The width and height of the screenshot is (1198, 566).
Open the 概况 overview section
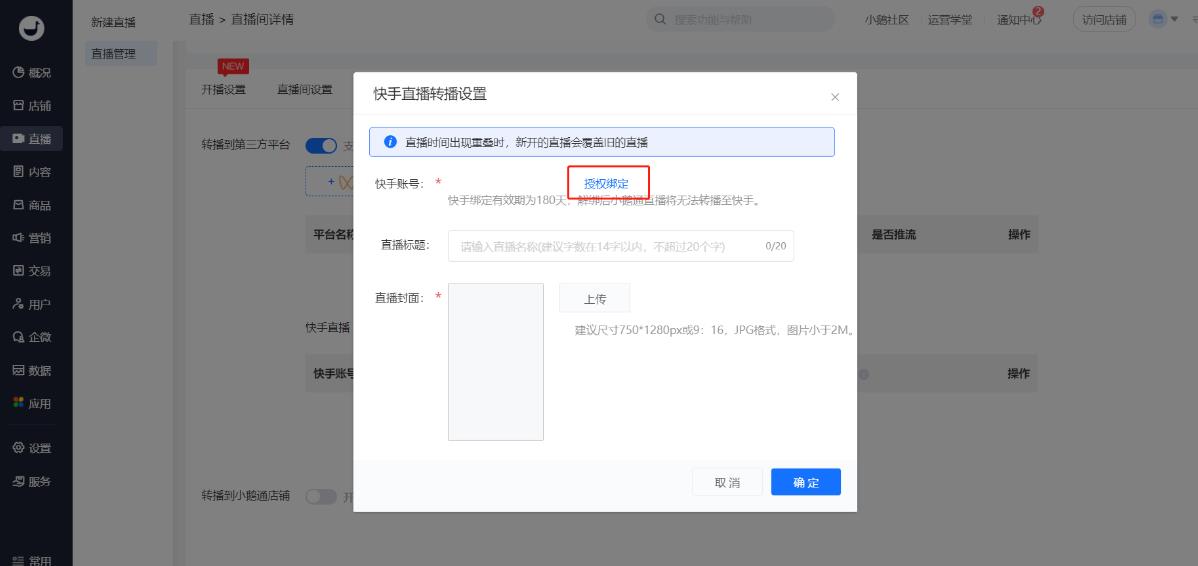[32, 73]
